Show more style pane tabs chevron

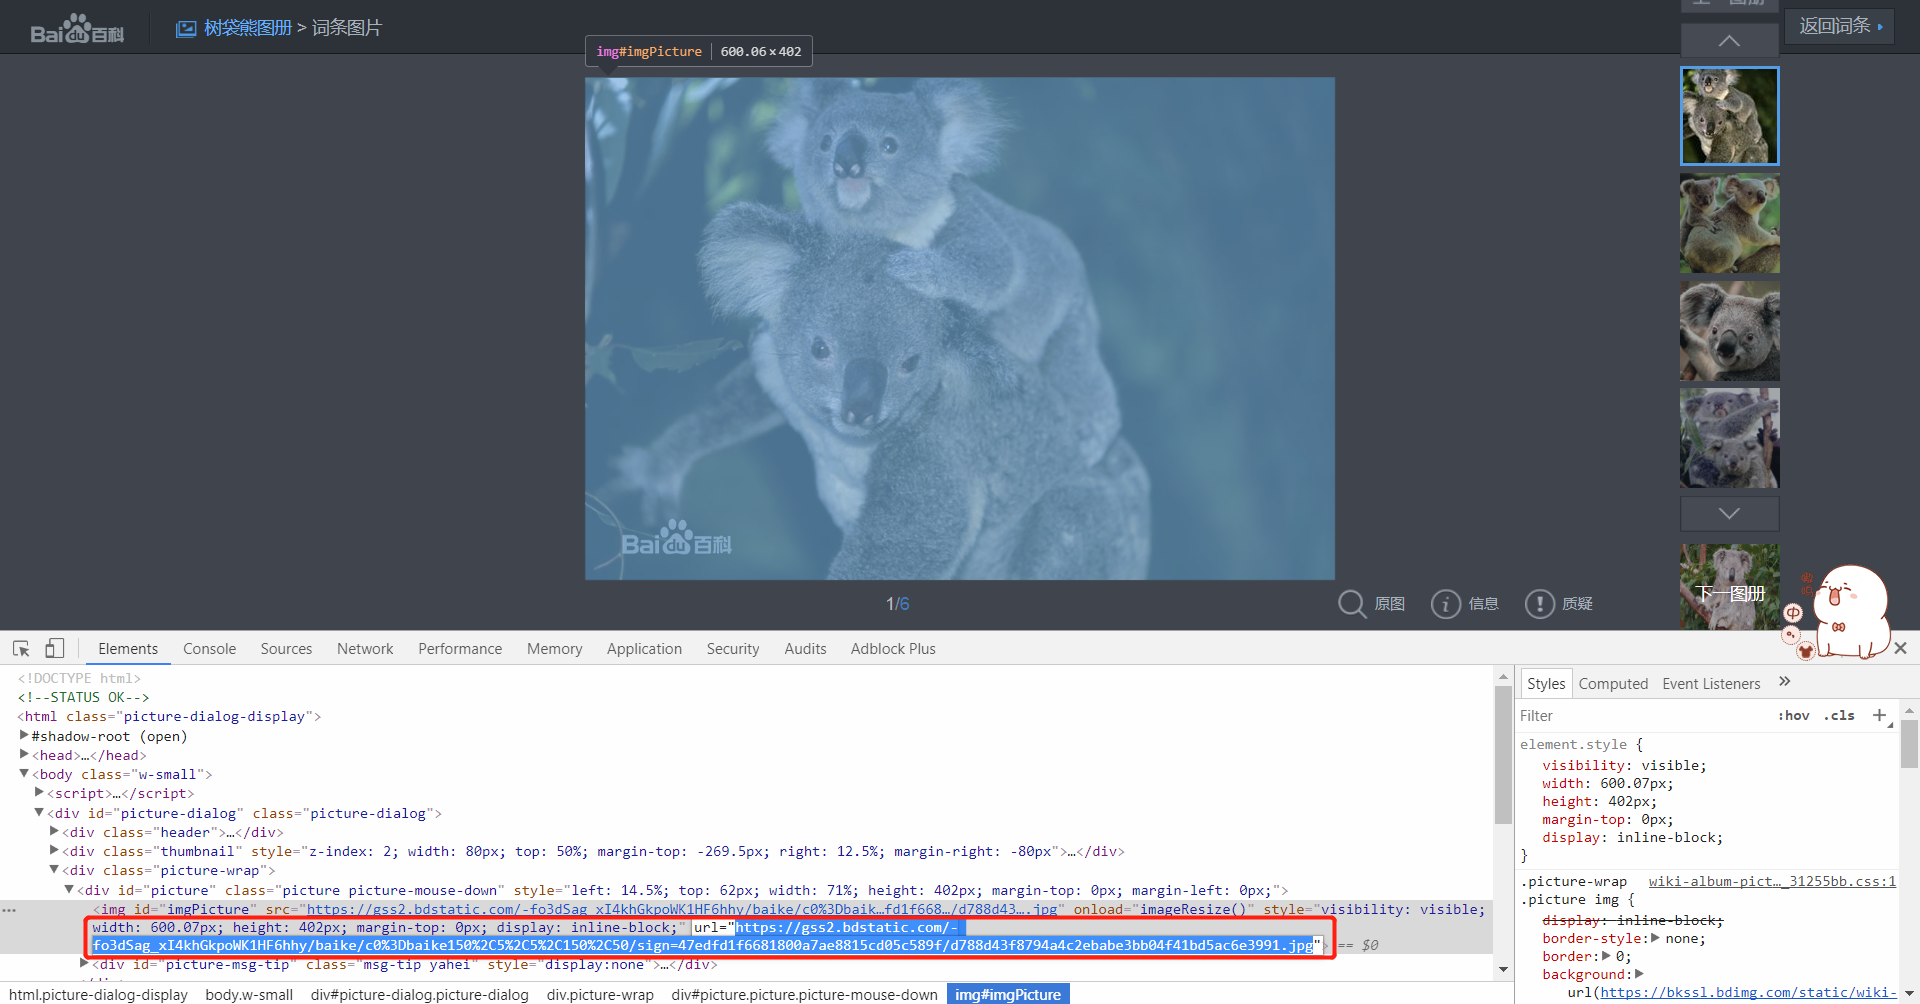[1785, 682]
